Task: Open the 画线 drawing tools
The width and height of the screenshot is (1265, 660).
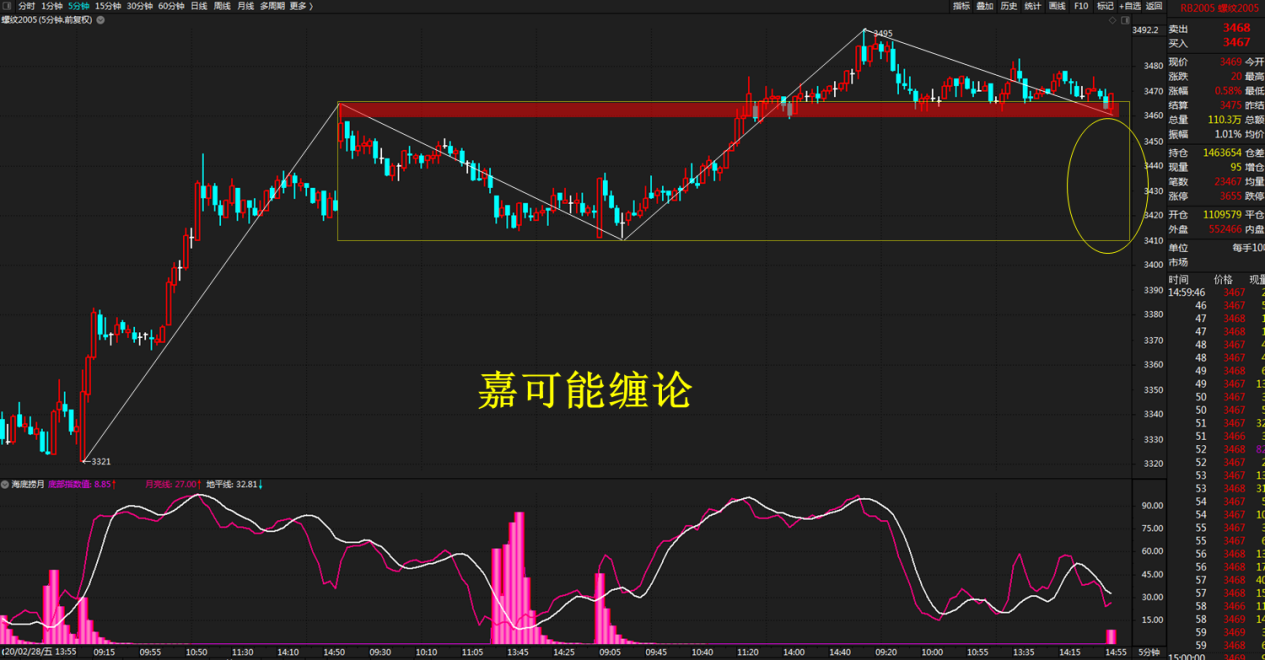Action: coord(1057,6)
